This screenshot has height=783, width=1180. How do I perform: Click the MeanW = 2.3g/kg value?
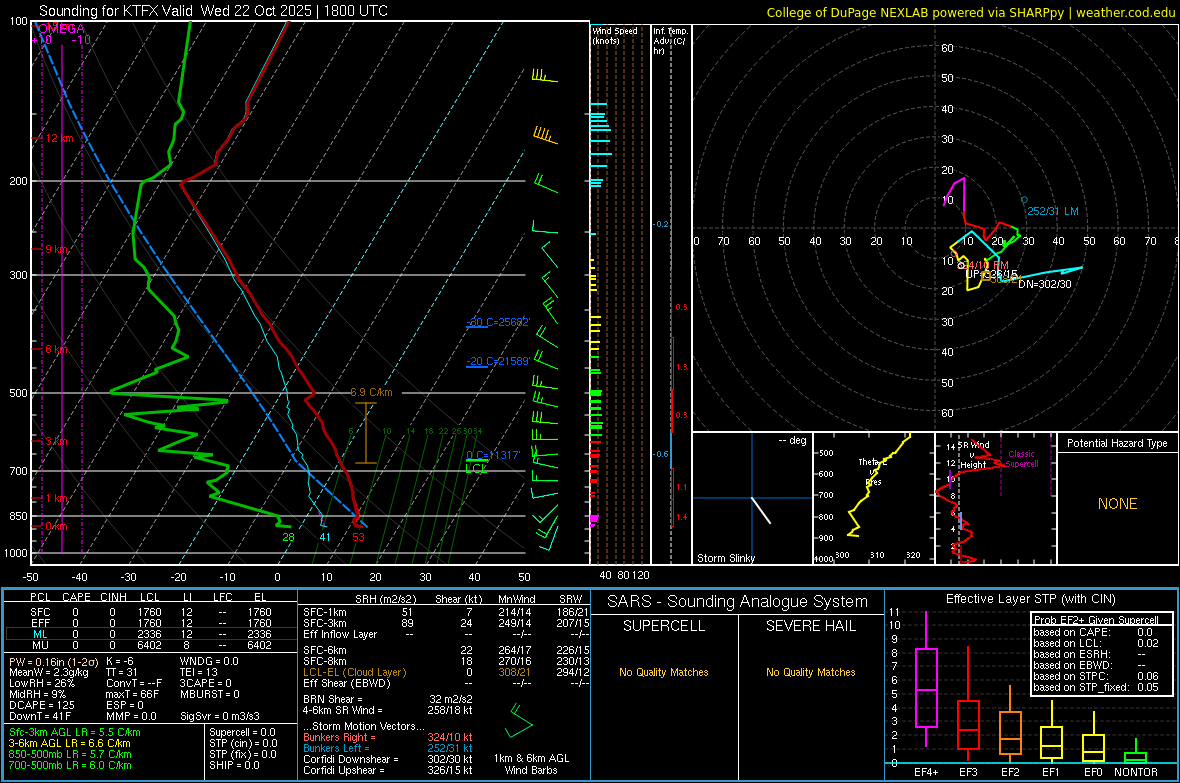(48, 672)
